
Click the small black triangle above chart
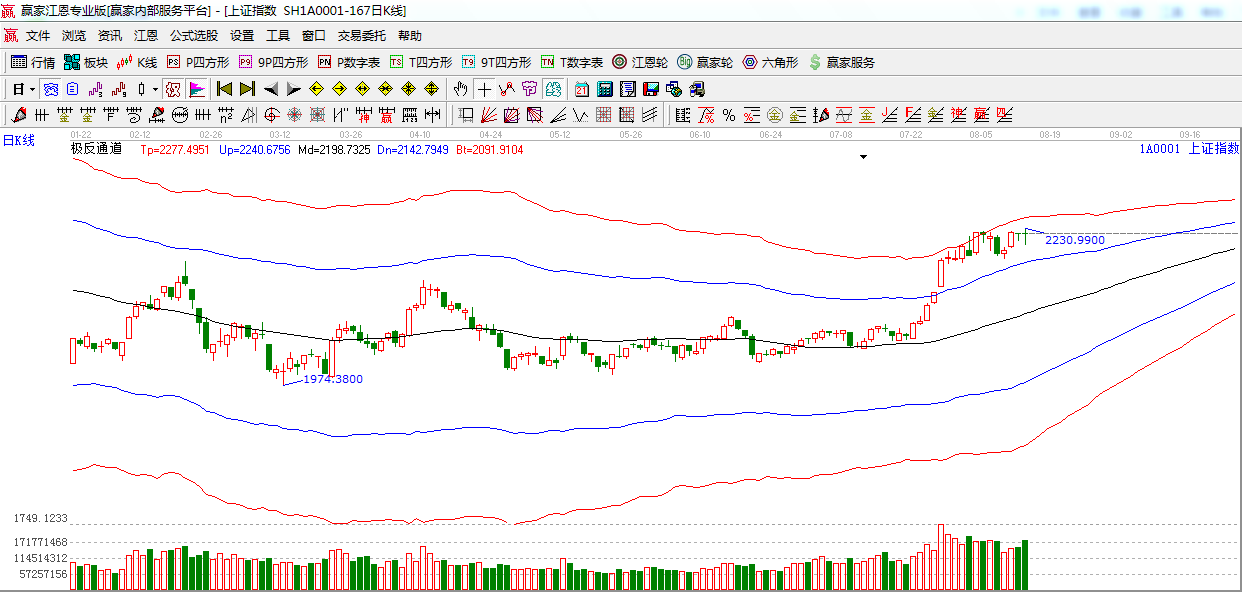863,157
